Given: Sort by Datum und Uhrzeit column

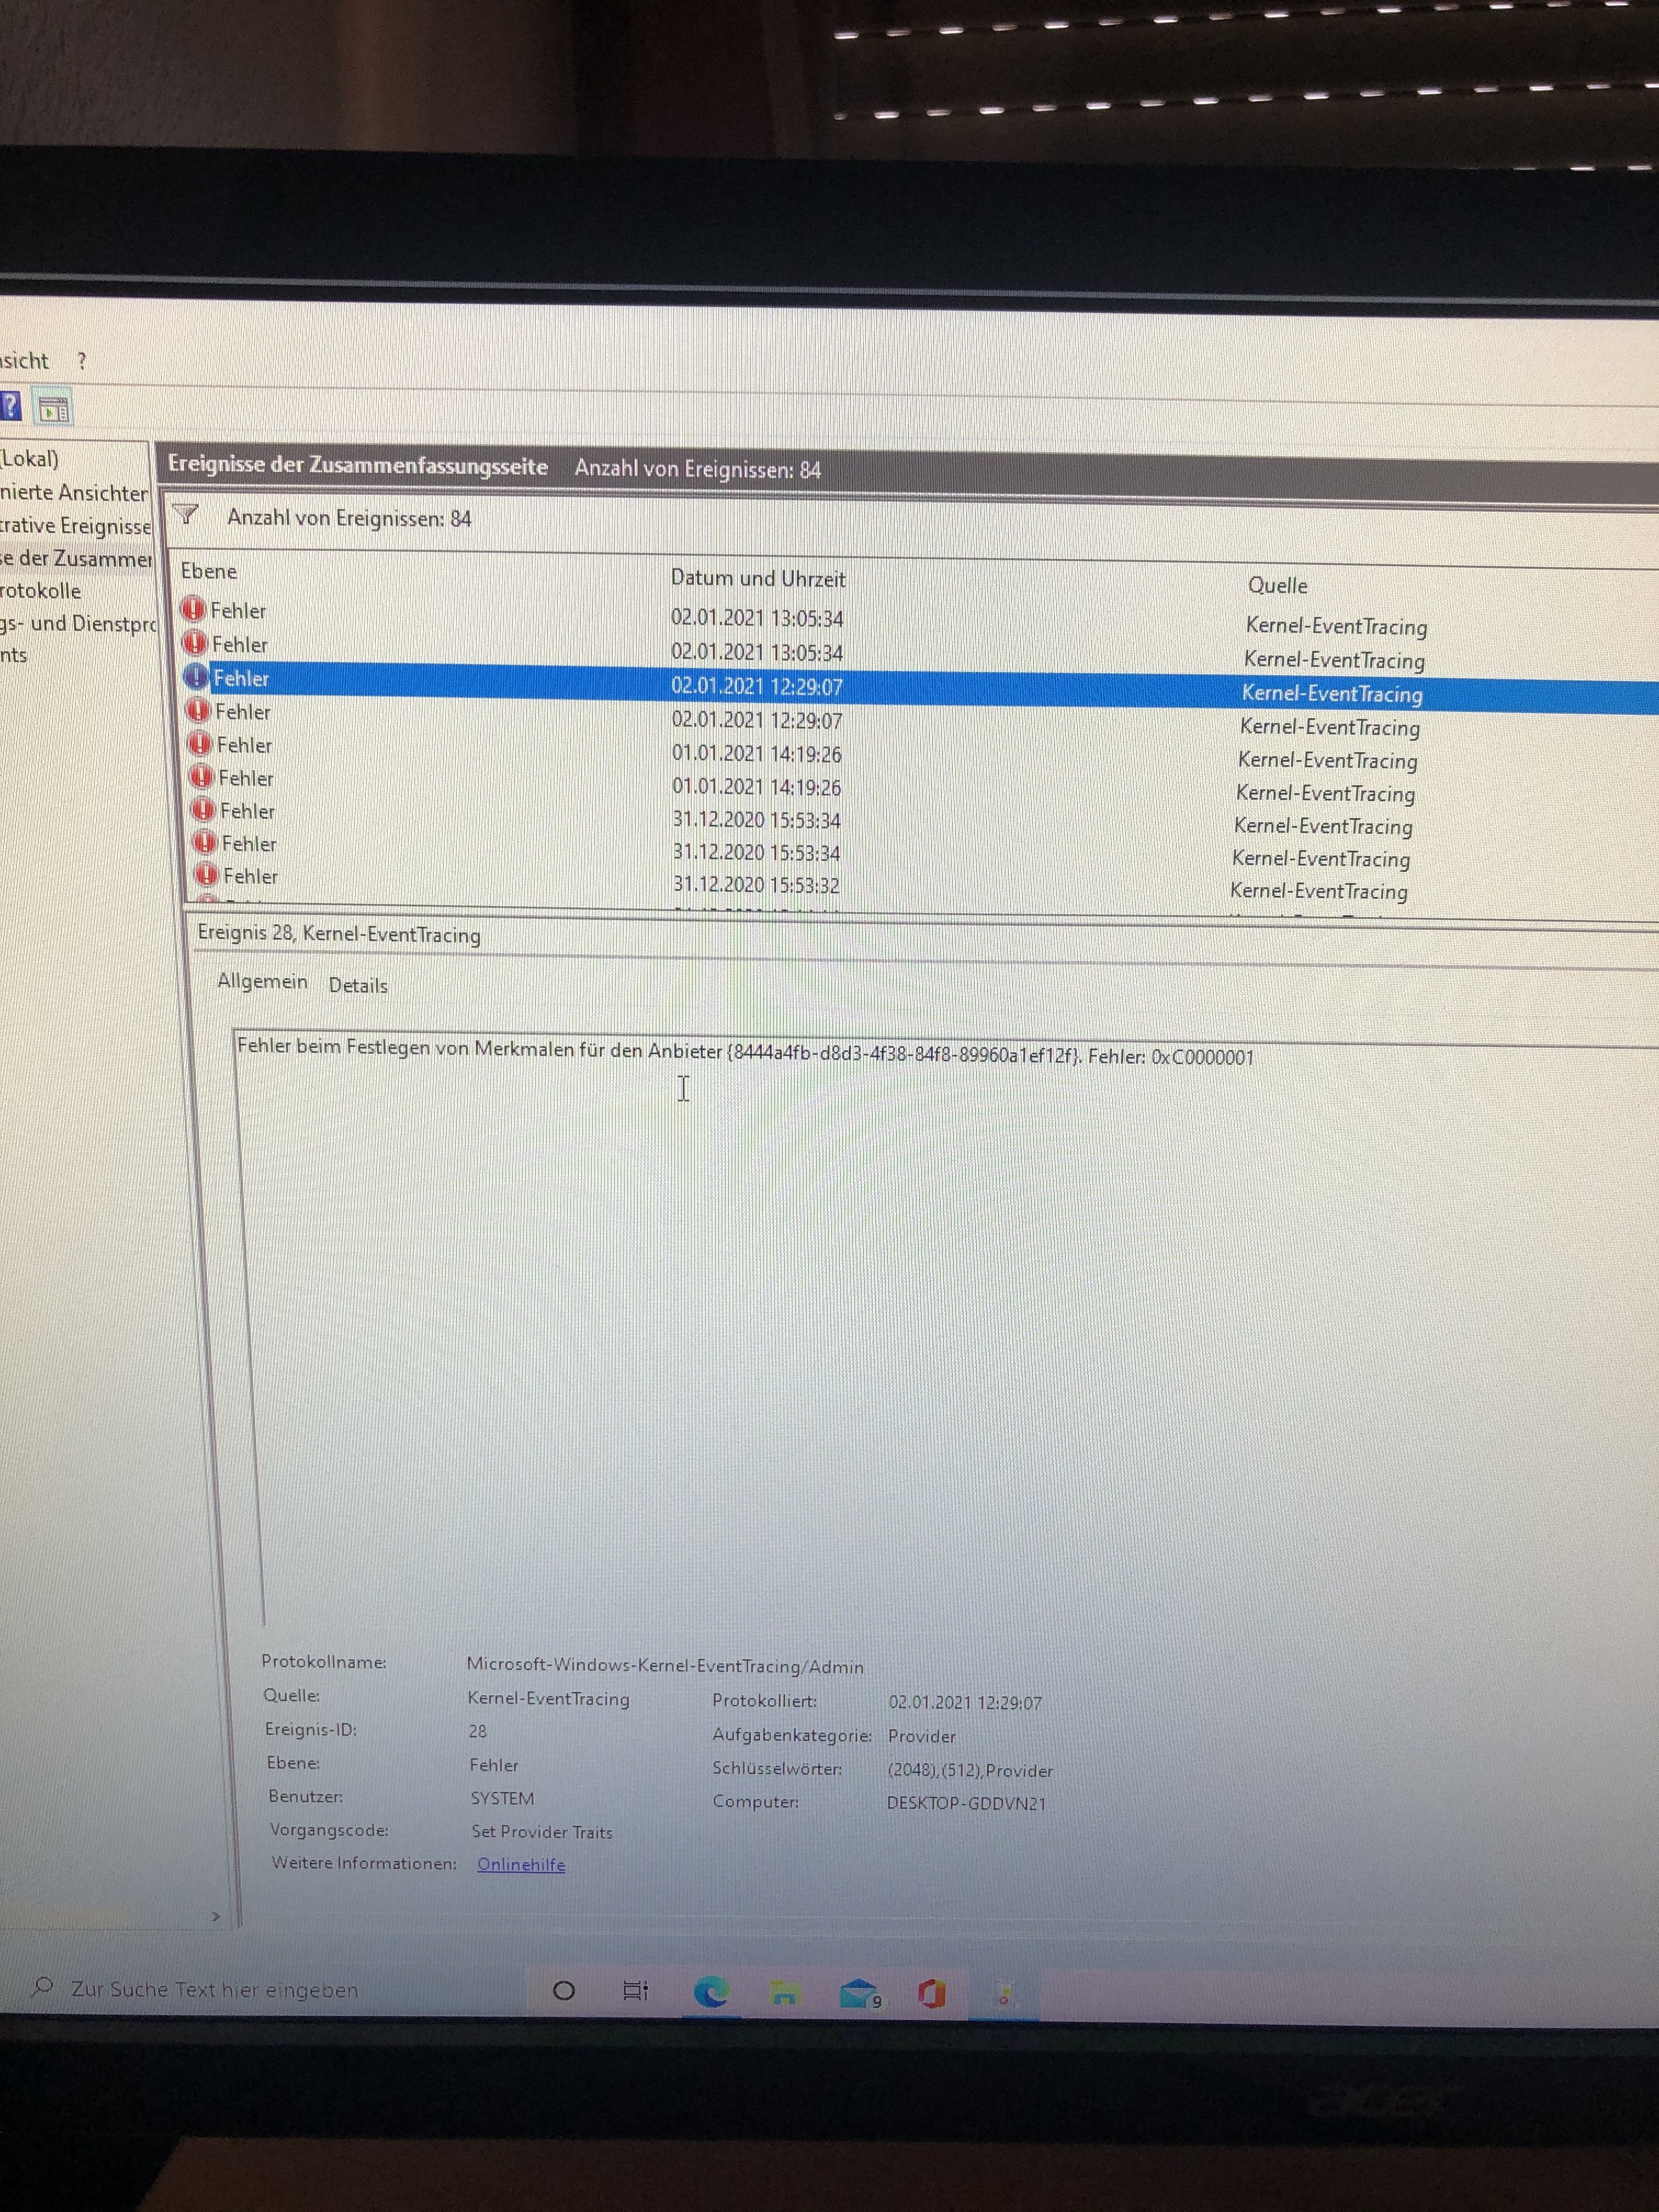Looking at the screenshot, I should 757,578.
